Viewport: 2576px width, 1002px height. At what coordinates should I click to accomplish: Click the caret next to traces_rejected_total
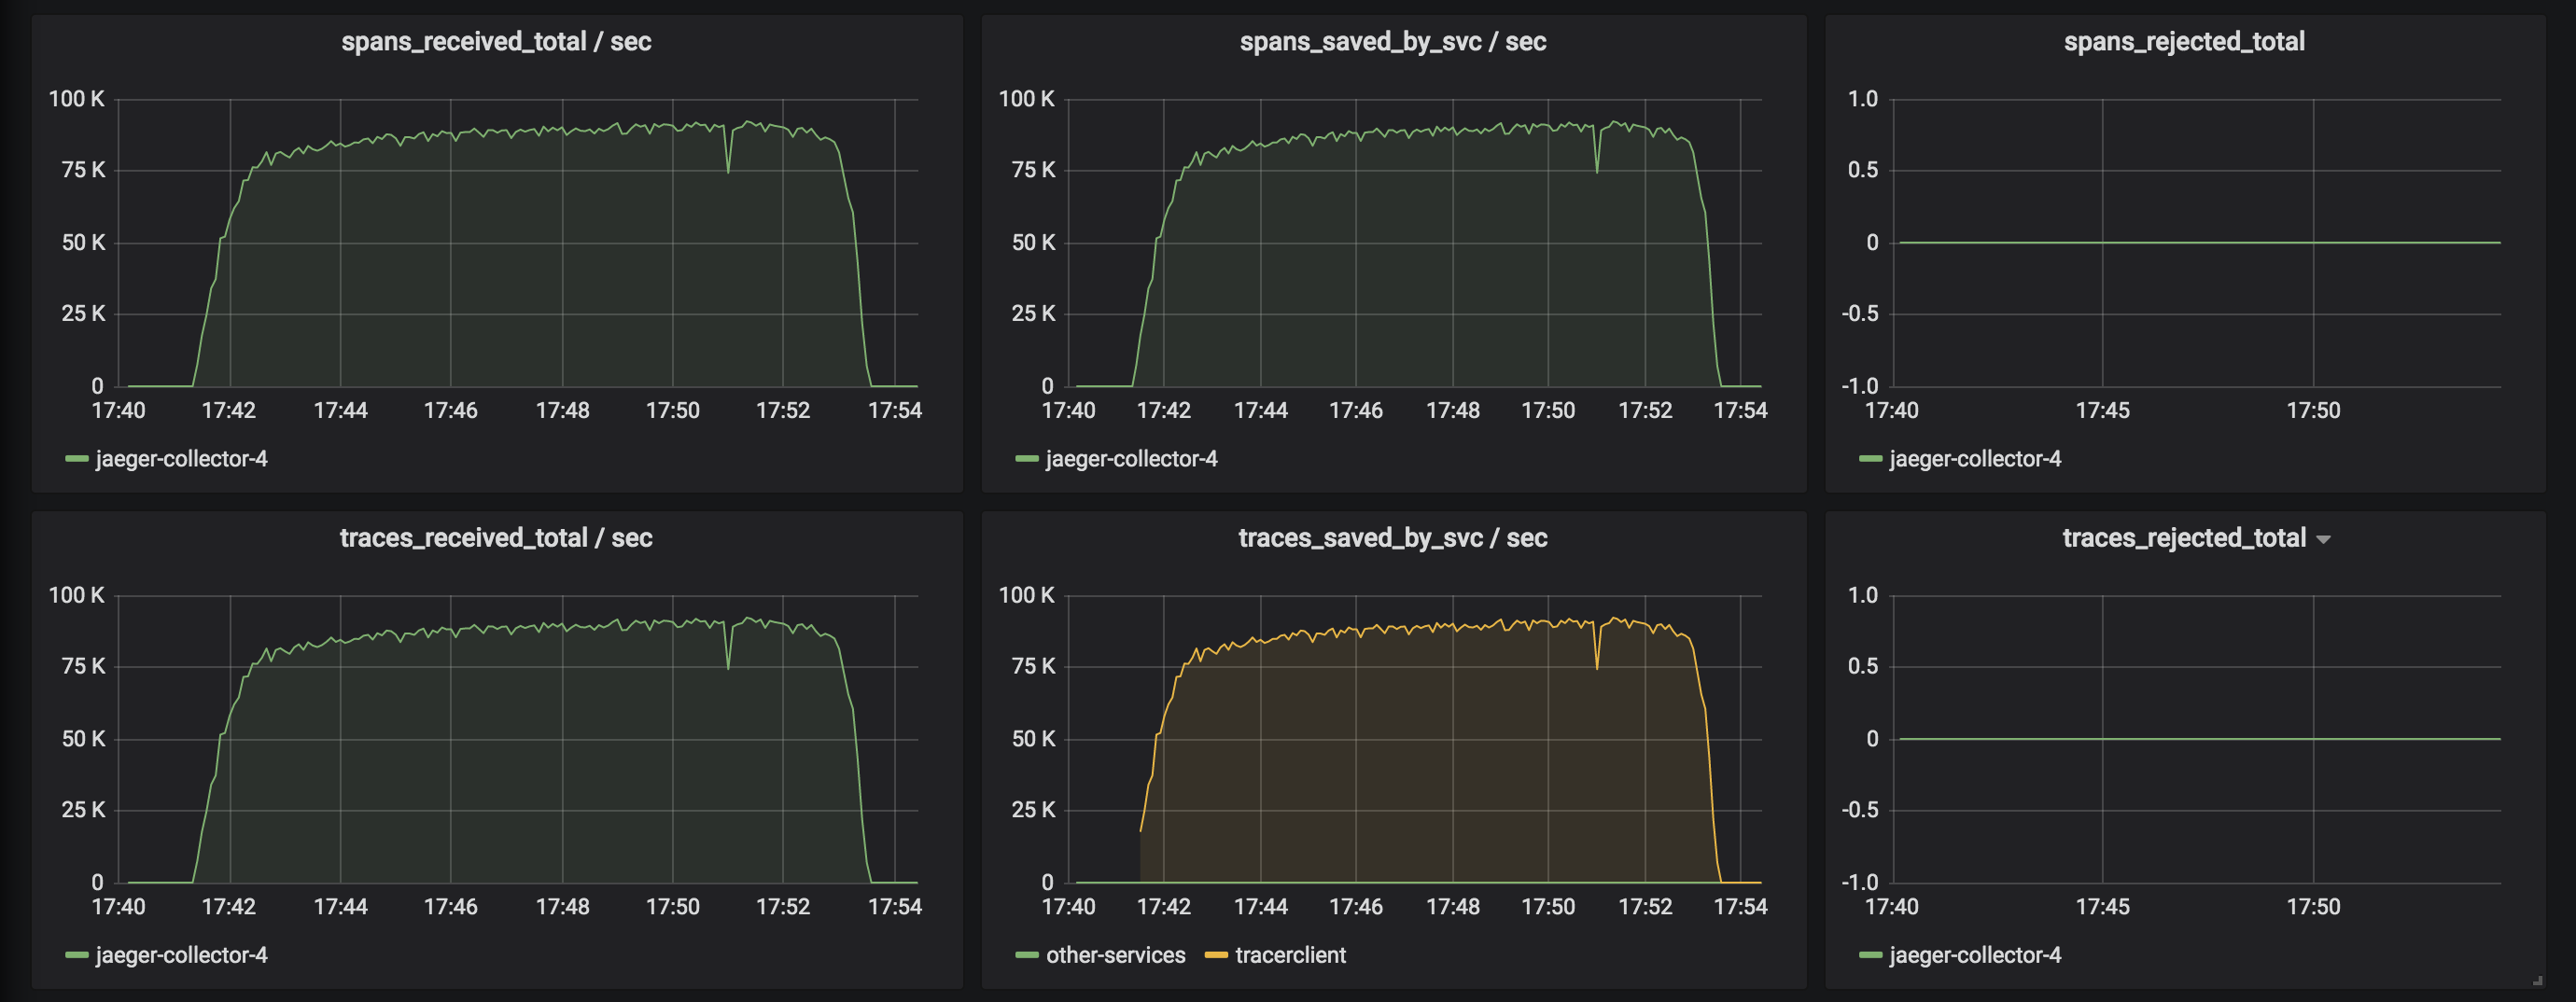point(2323,540)
